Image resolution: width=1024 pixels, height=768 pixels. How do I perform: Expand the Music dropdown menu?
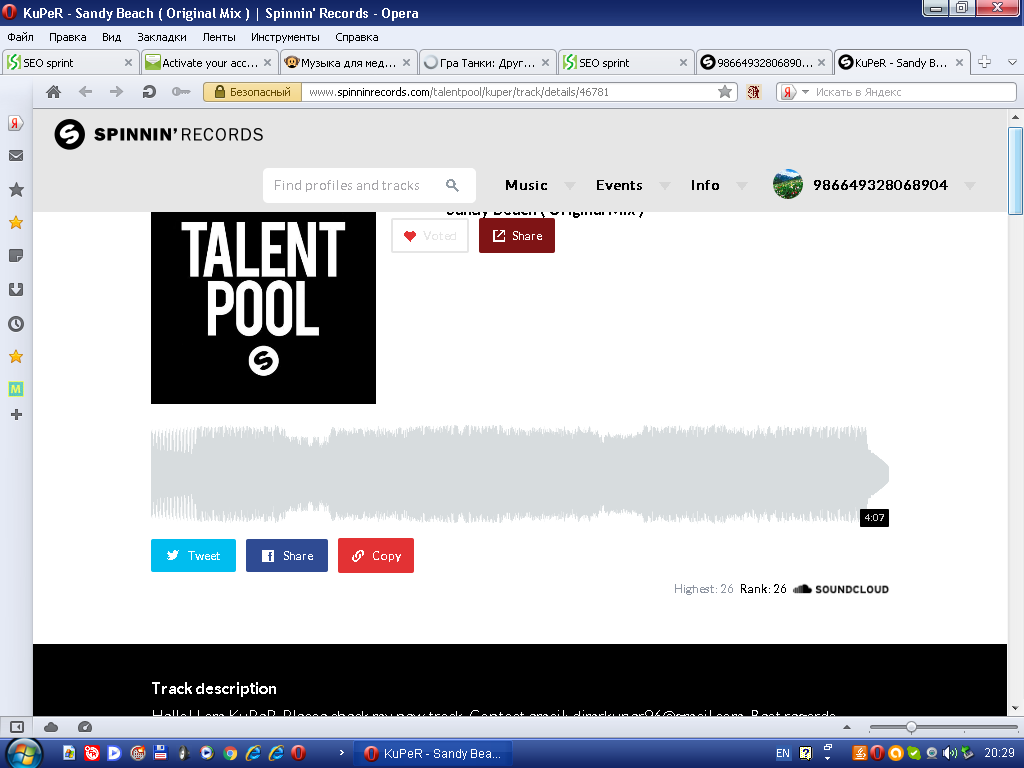(x=570, y=185)
